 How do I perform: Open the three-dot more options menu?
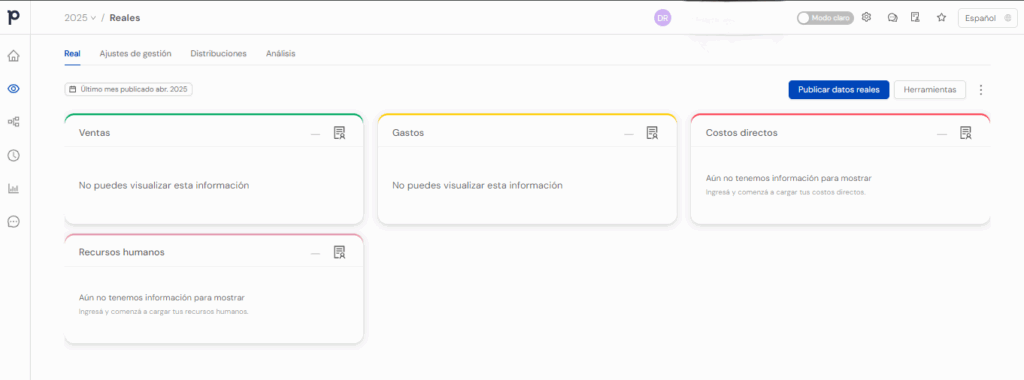[x=981, y=90]
